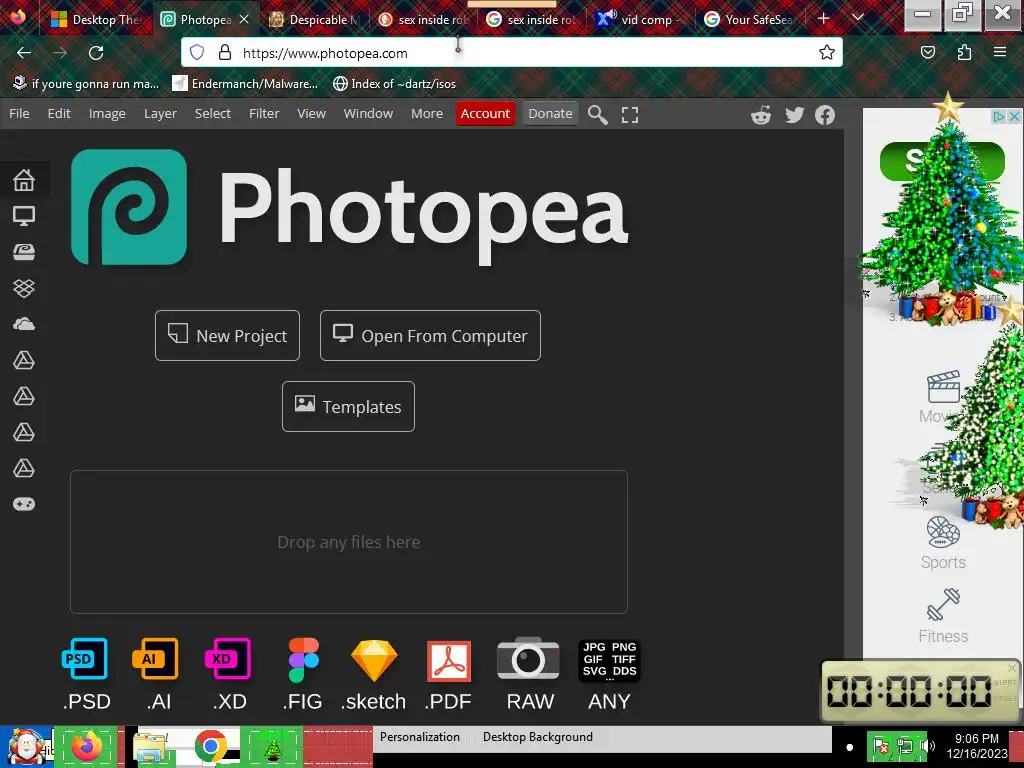Image resolution: width=1024 pixels, height=768 pixels.
Task: Open the View menu
Action: pyautogui.click(x=312, y=114)
